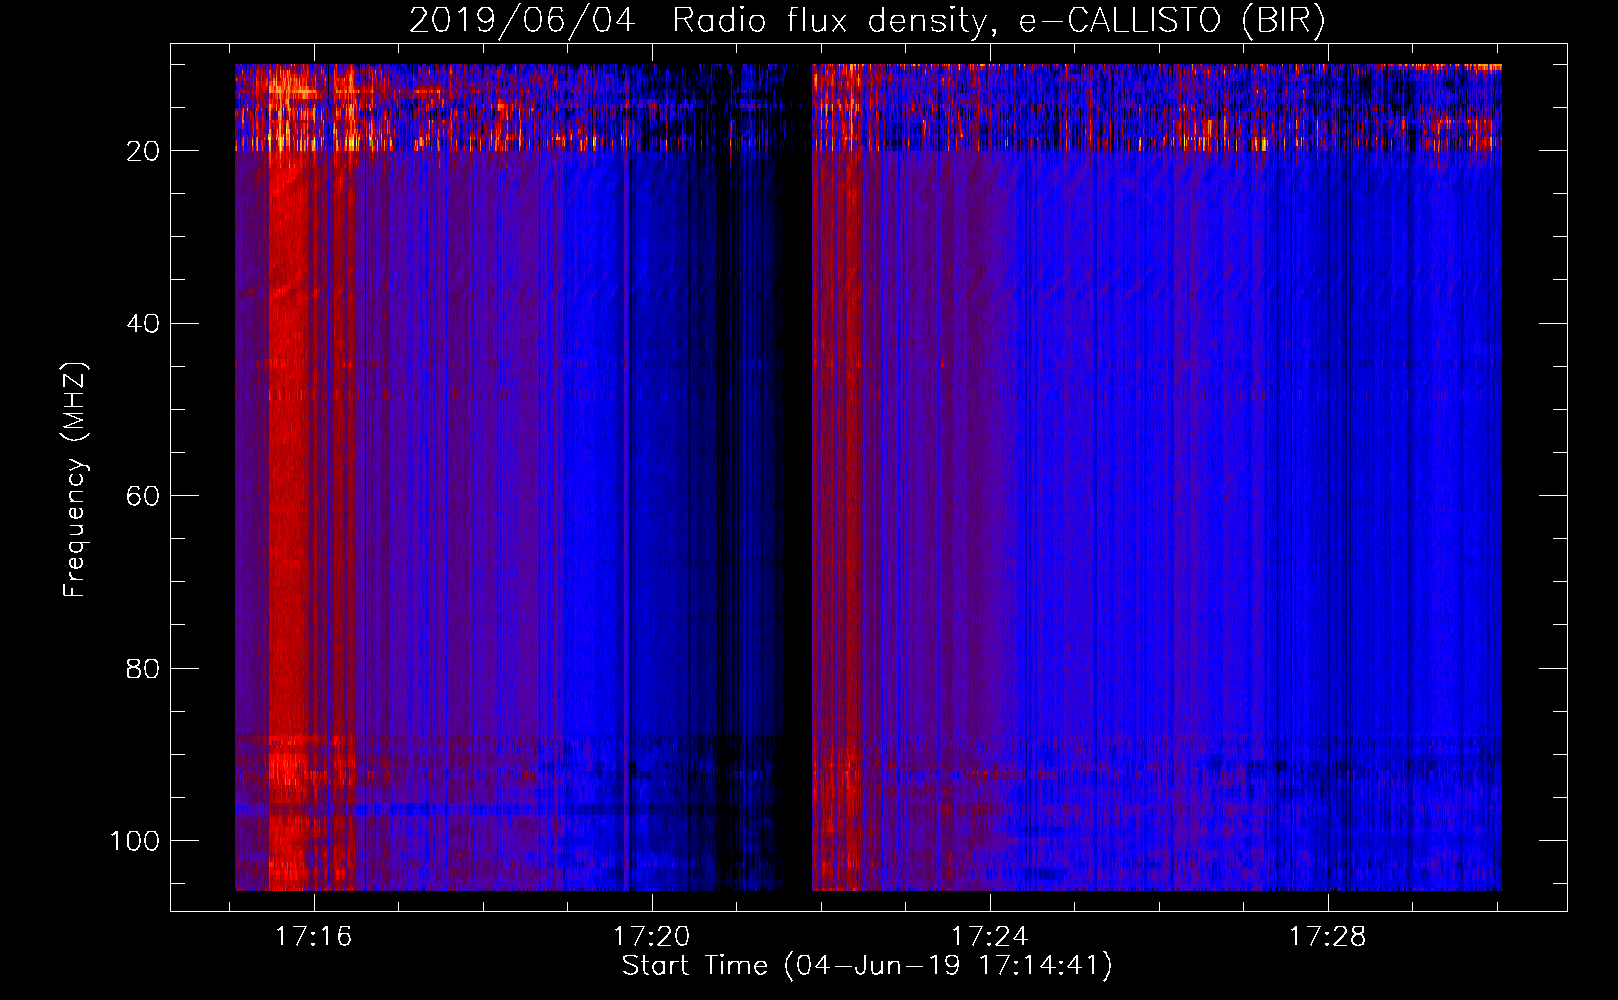The height and width of the screenshot is (1000, 1618).
Task: Click the plot title mentioning e-CALLISTO (BIR)
Action: [867, 20]
